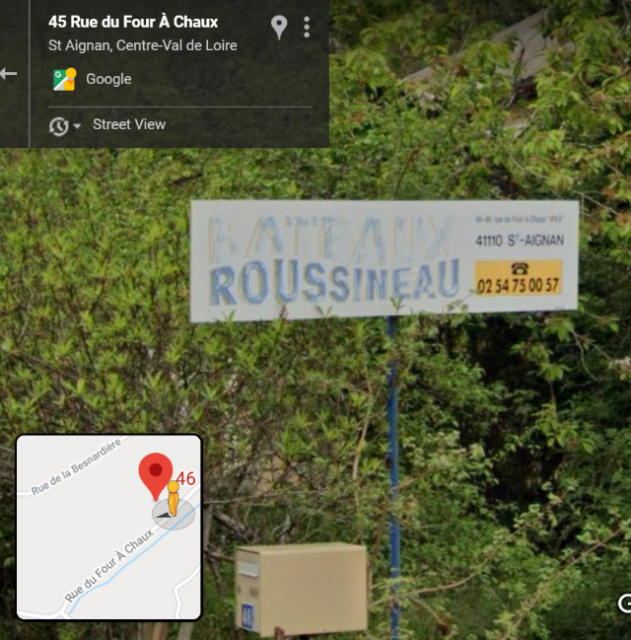The image size is (631, 640).
Task: Click the Street View label
Action: [x=129, y=124]
